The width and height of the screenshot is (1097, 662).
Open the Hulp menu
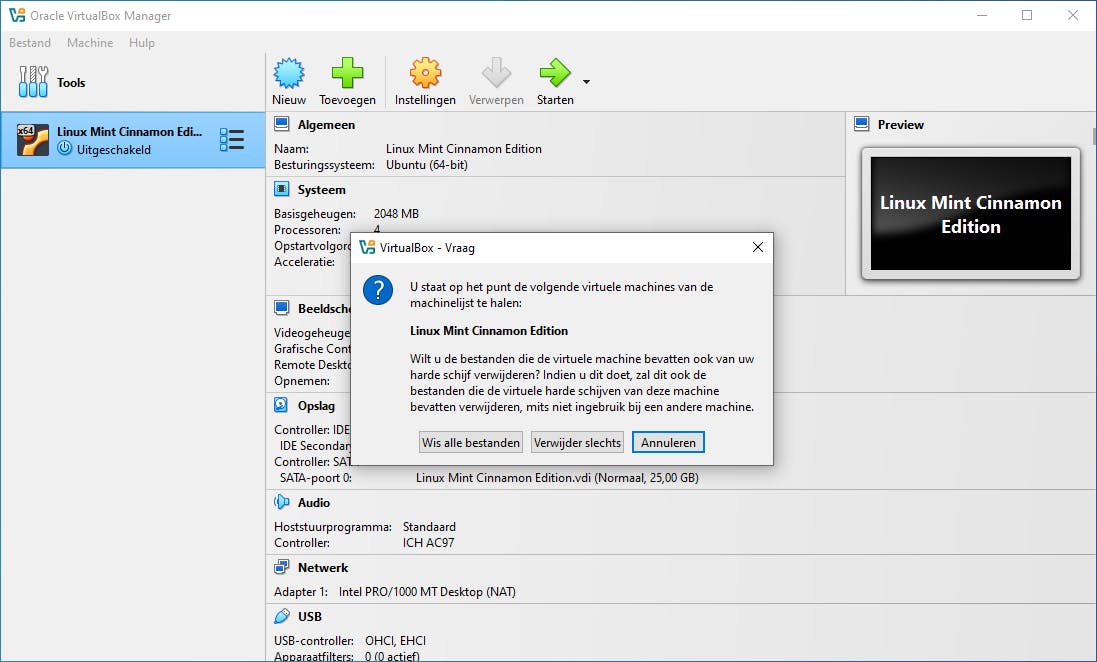[141, 43]
